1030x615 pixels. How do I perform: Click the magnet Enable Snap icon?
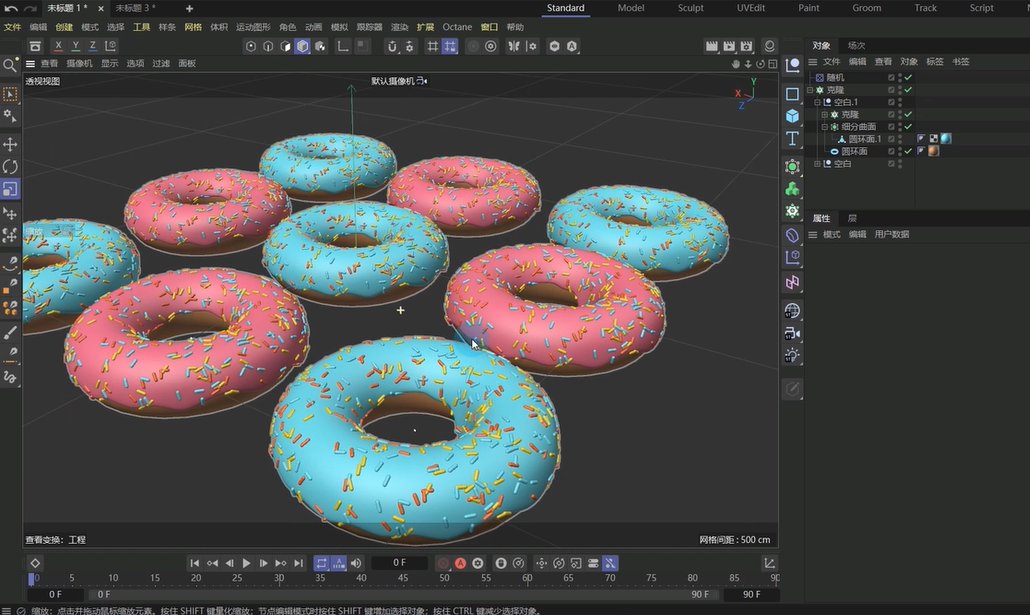(392, 46)
